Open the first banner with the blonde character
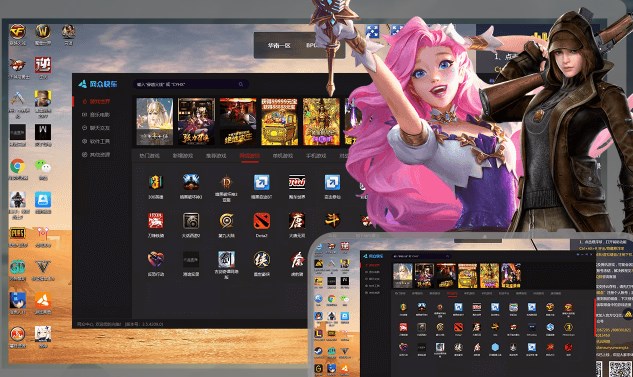The height and width of the screenshot is (377, 633). click(x=155, y=121)
